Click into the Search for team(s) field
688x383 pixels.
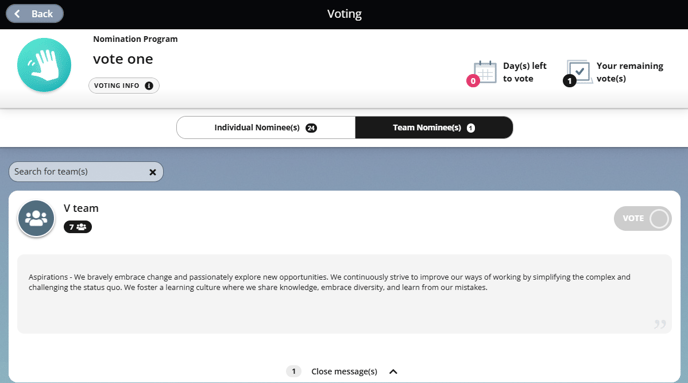pyautogui.click(x=79, y=172)
